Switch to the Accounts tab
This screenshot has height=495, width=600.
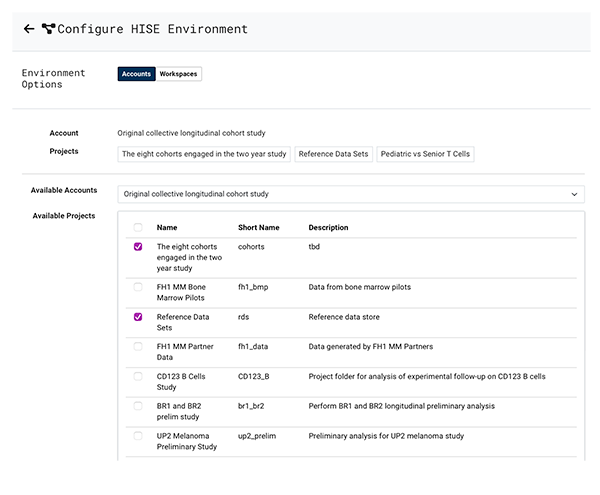(136, 74)
